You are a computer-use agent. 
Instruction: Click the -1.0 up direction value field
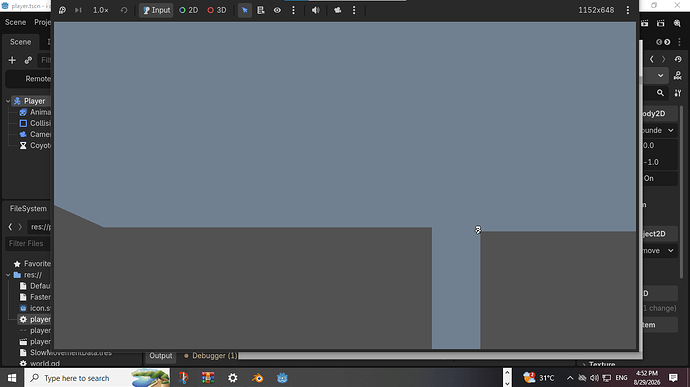(x=659, y=162)
